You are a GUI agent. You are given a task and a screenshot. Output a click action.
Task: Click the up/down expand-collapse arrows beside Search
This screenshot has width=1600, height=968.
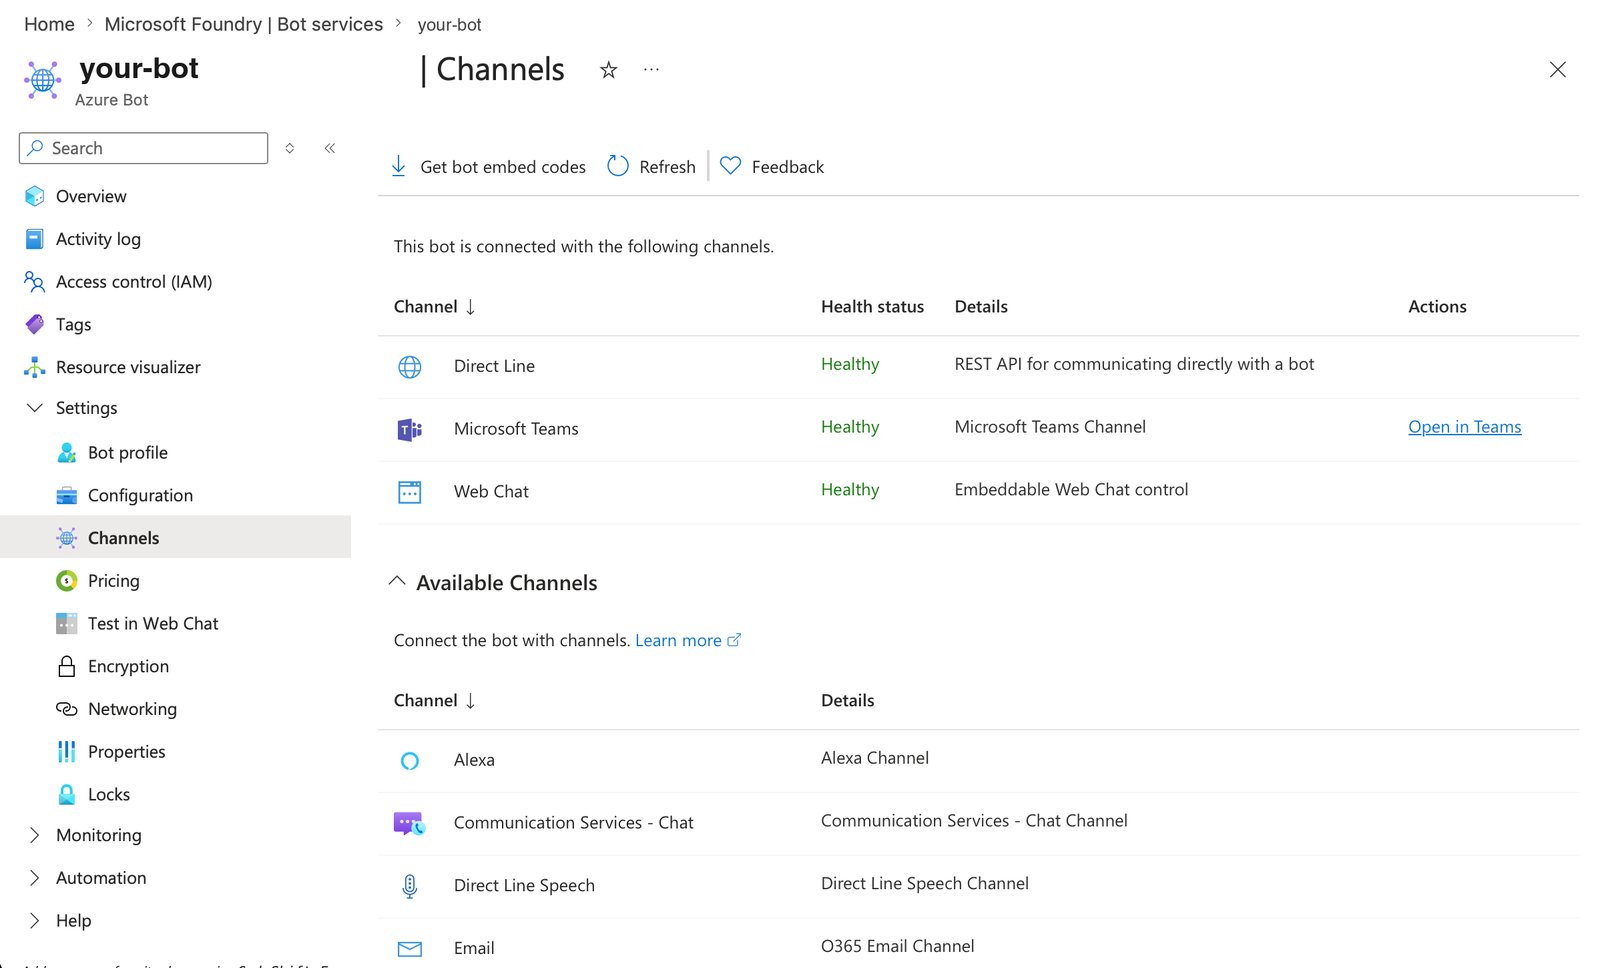click(290, 148)
